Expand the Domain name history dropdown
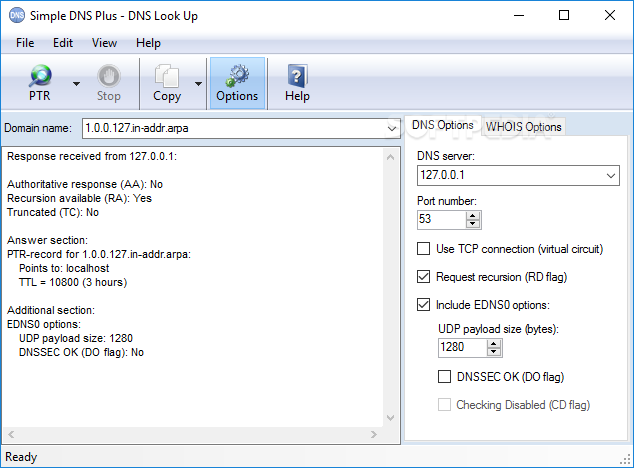The image size is (634, 468). (x=391, y=129)
